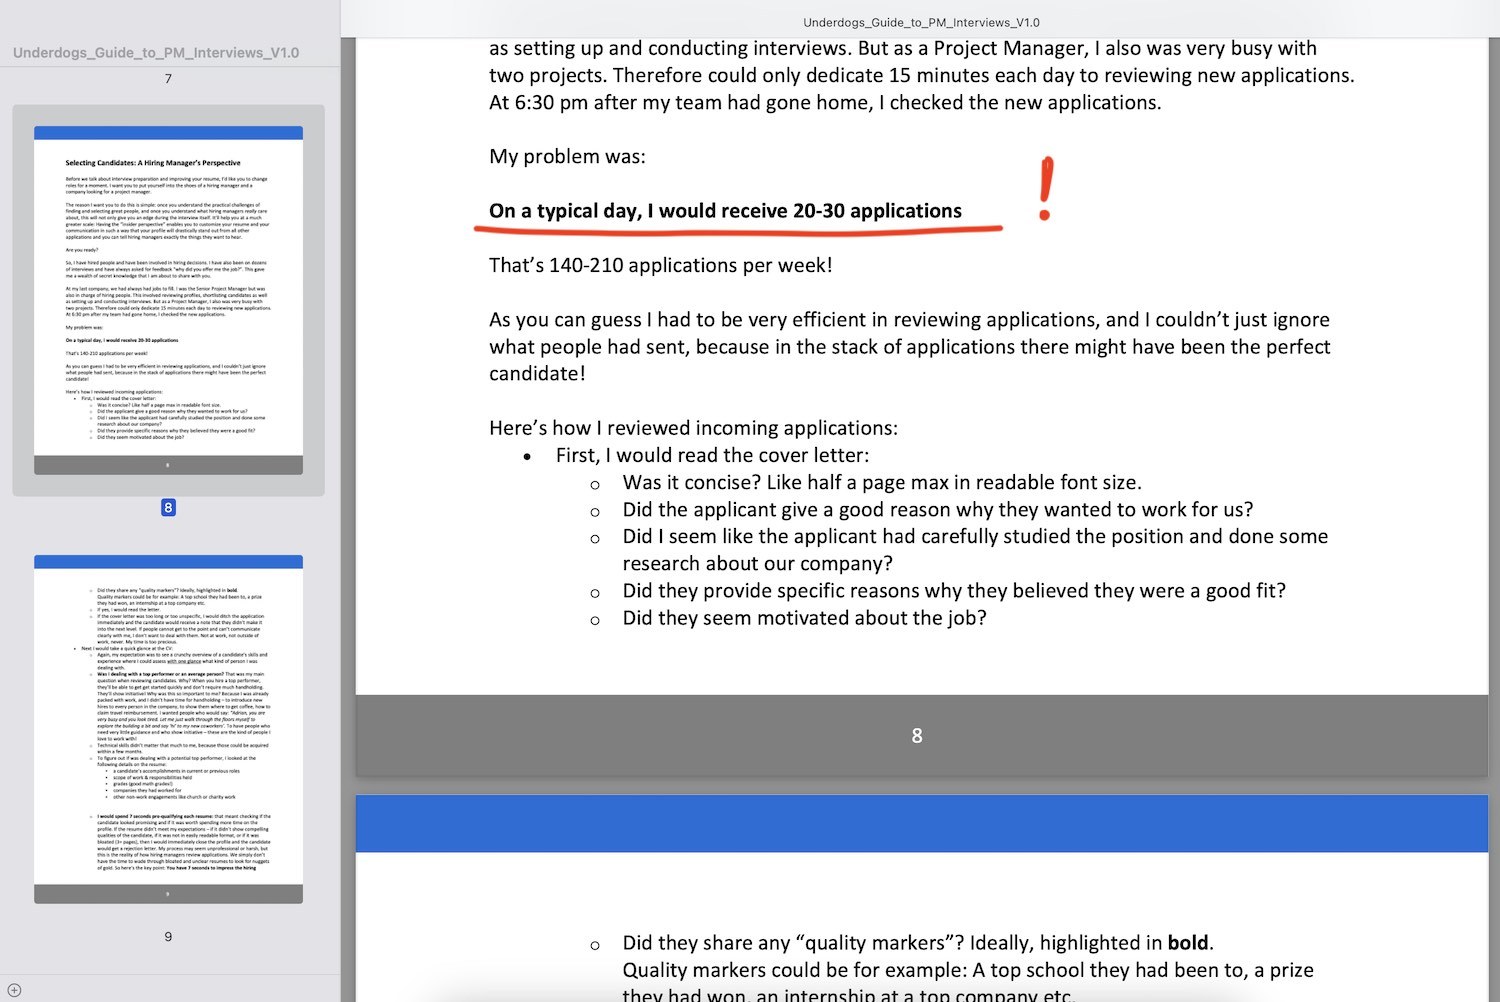Click line starting 'two projects. Therefore could only'
The height and width of the screenshot is (1002, 1500).
921,75
